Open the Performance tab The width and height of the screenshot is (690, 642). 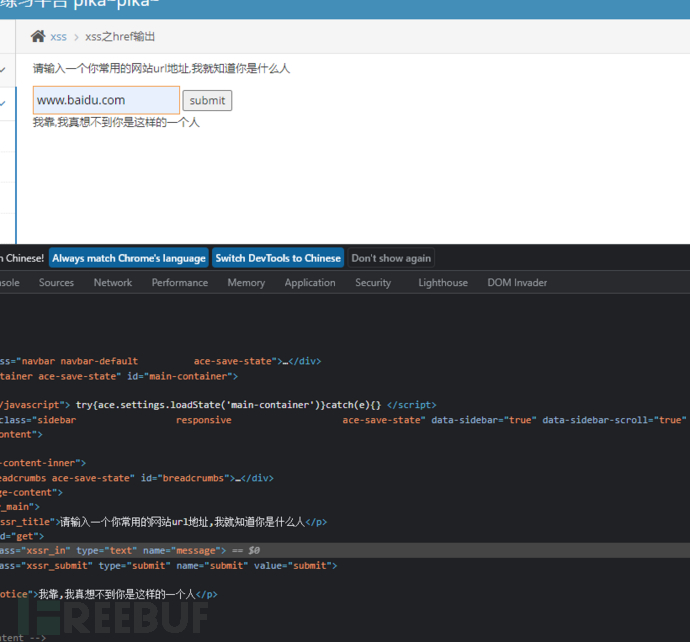pos(180,282)
